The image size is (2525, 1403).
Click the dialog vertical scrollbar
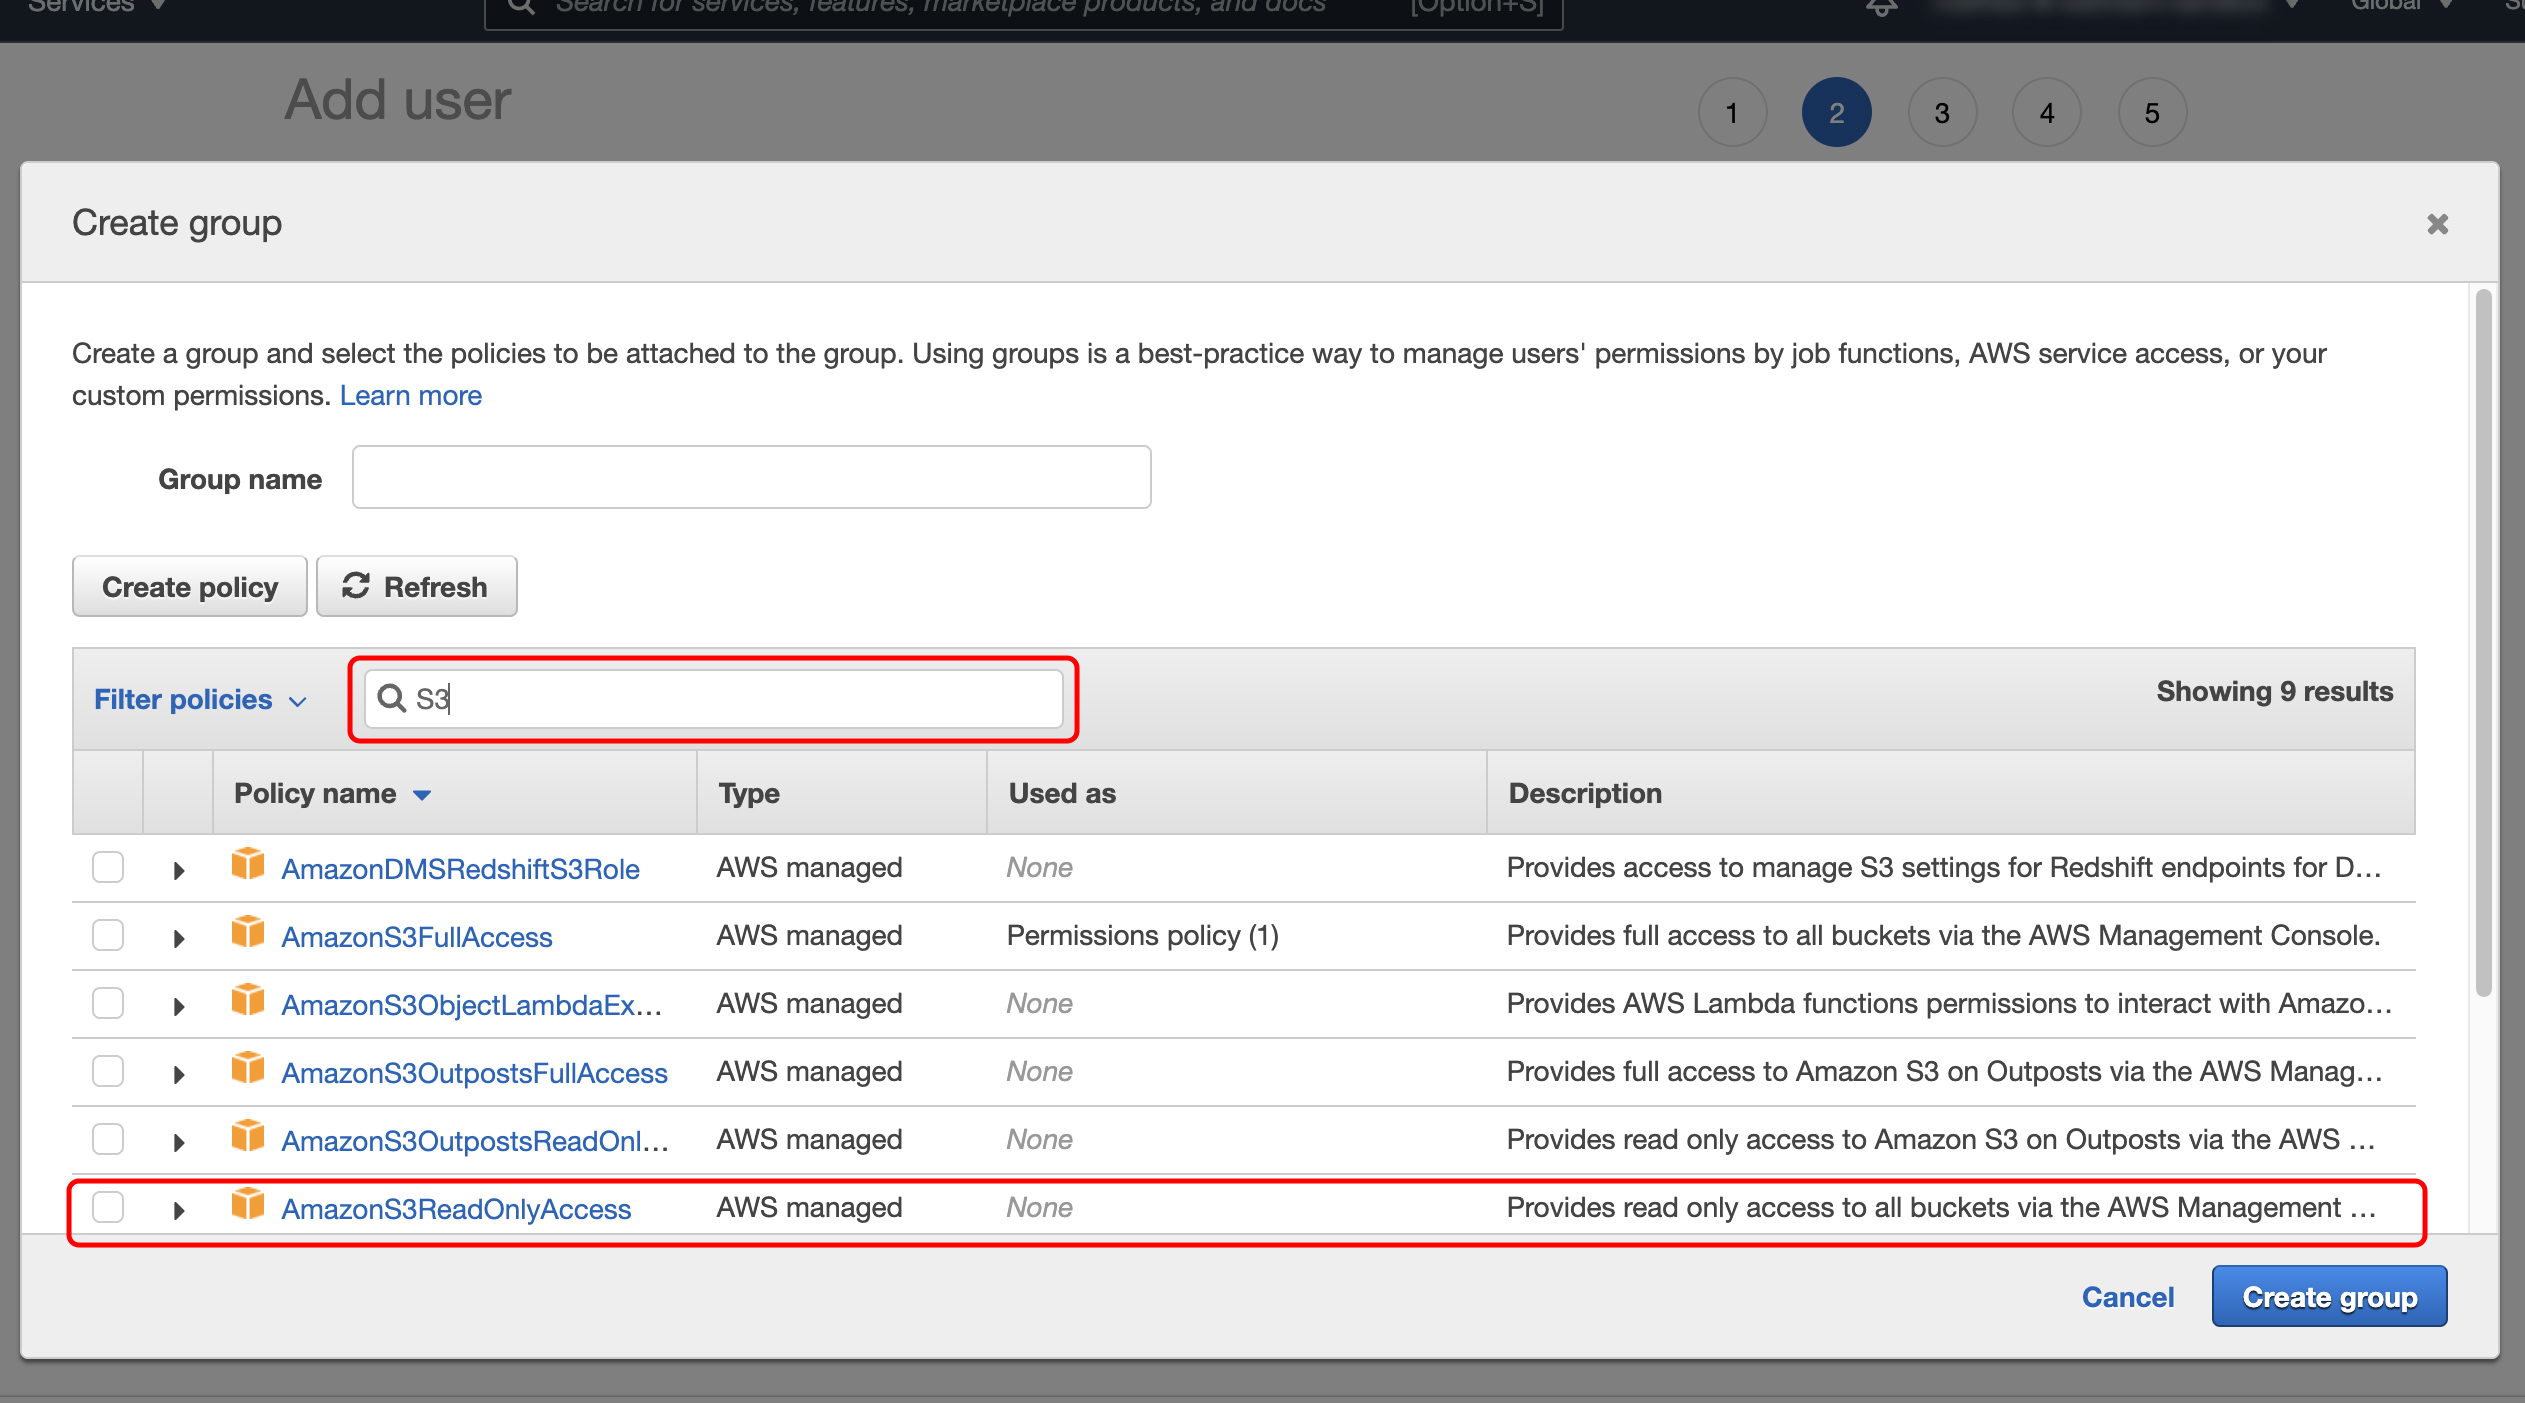tap(2484, 643)
